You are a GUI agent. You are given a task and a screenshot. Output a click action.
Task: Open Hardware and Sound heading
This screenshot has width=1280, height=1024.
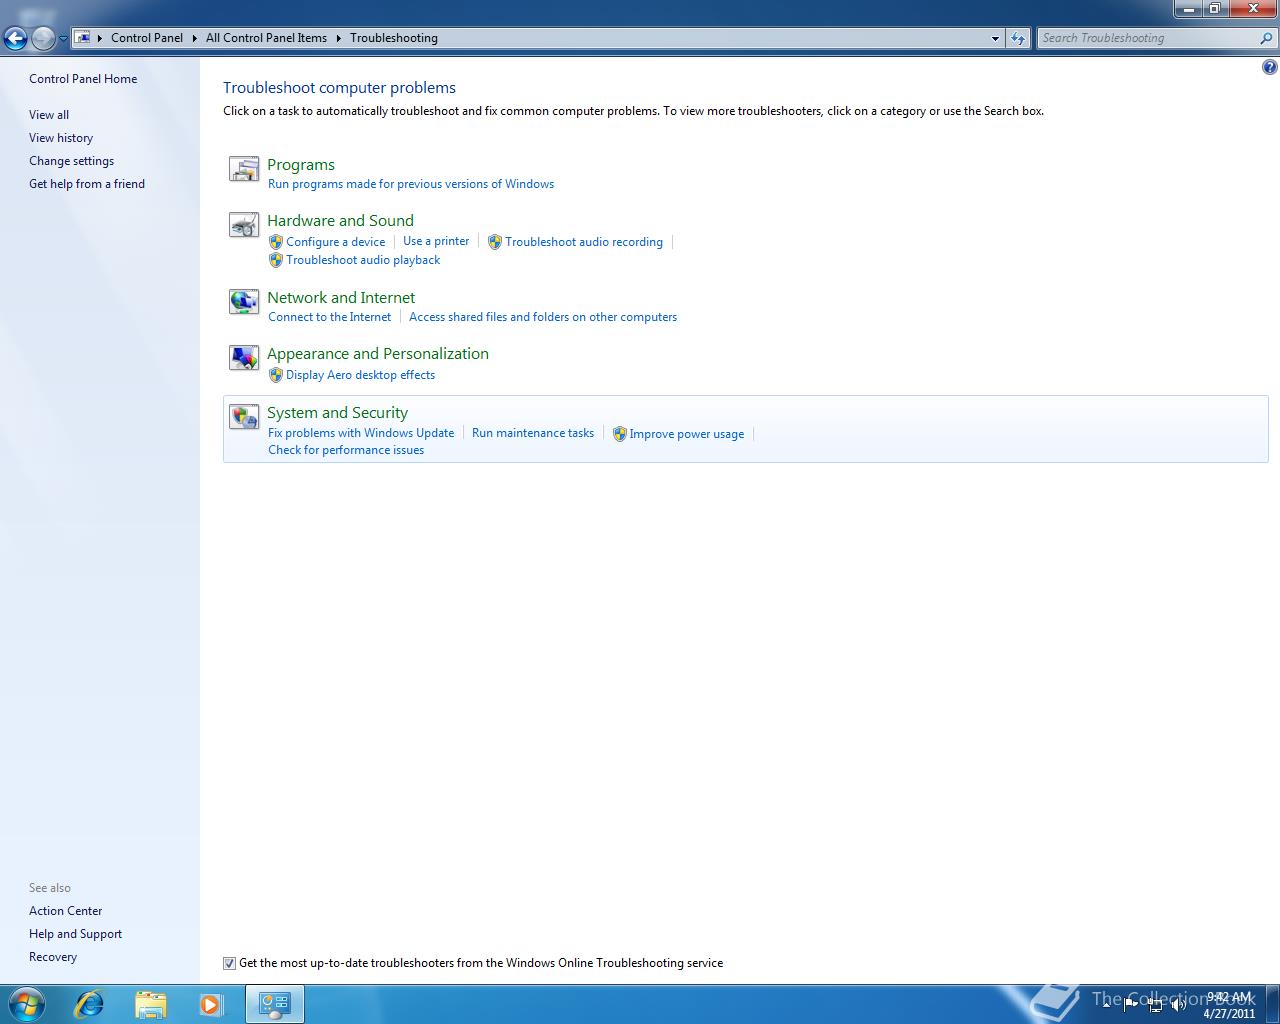click(x=340, y=221)
